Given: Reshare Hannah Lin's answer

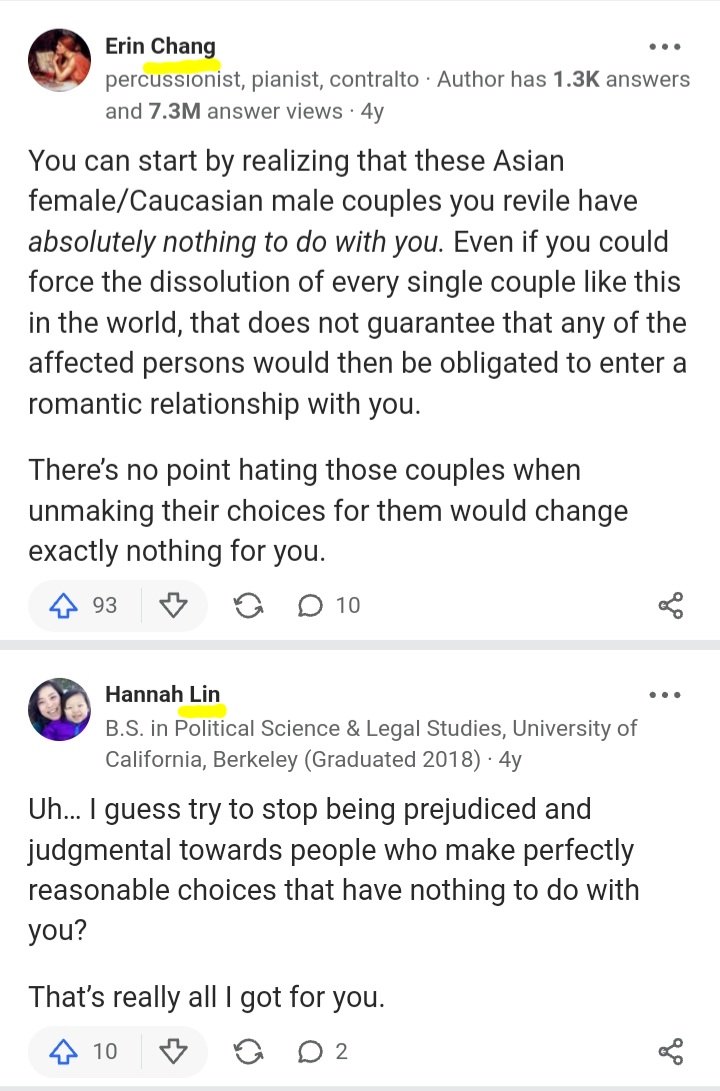Looking at the screenshot, I should coord(248,1051).
